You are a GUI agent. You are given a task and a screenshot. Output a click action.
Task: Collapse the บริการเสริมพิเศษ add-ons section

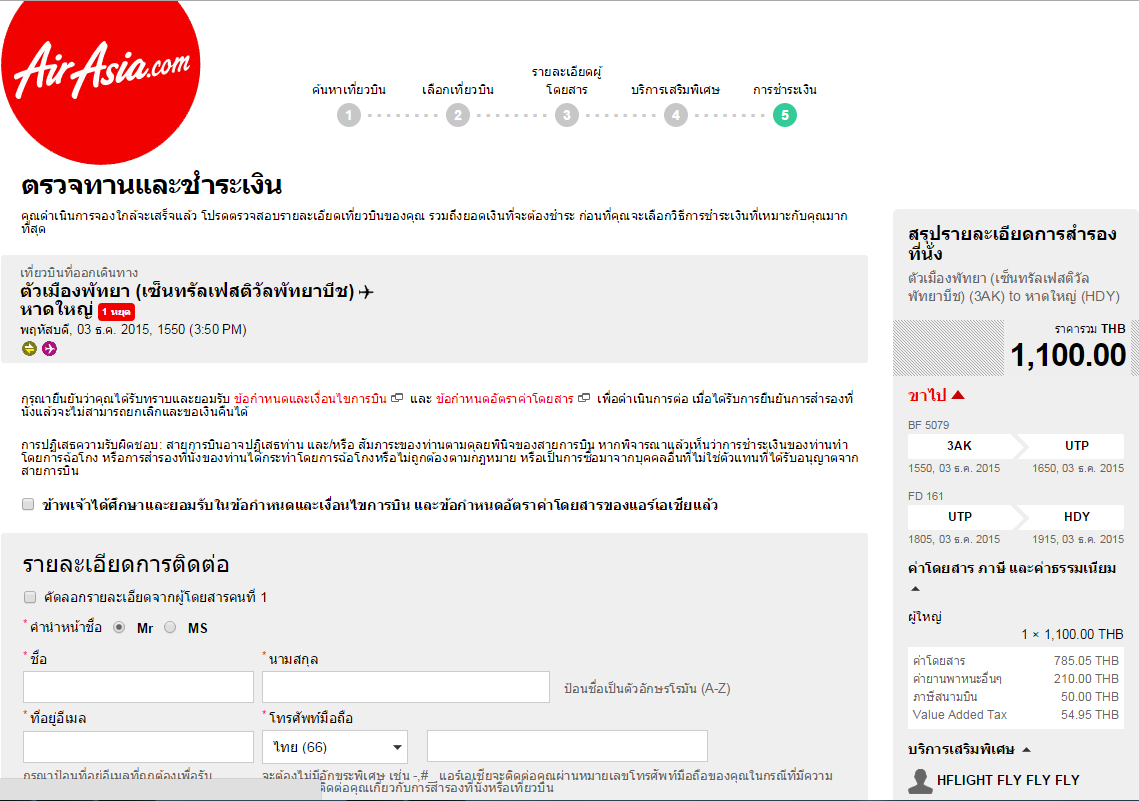1026,749
